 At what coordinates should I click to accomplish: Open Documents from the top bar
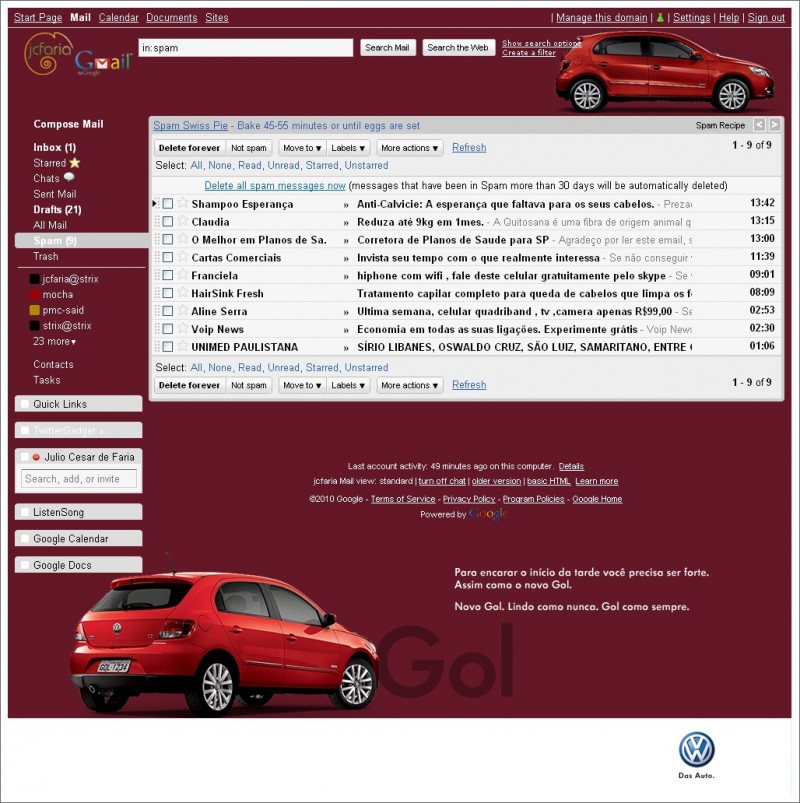click(x=172, y=17)
